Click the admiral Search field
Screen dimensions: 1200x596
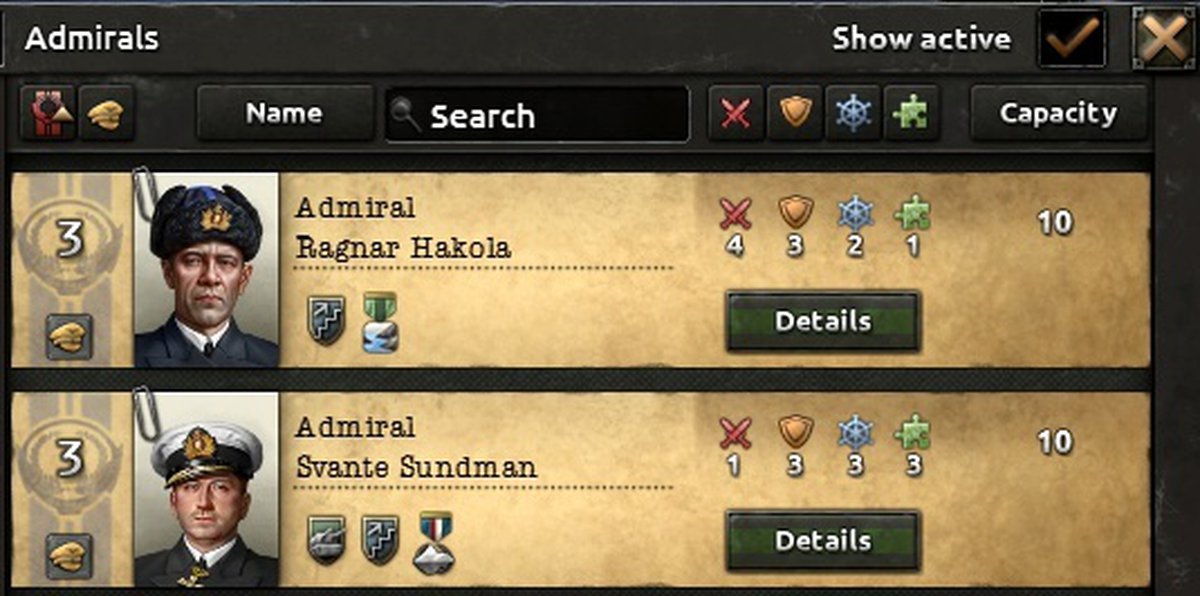538,115
